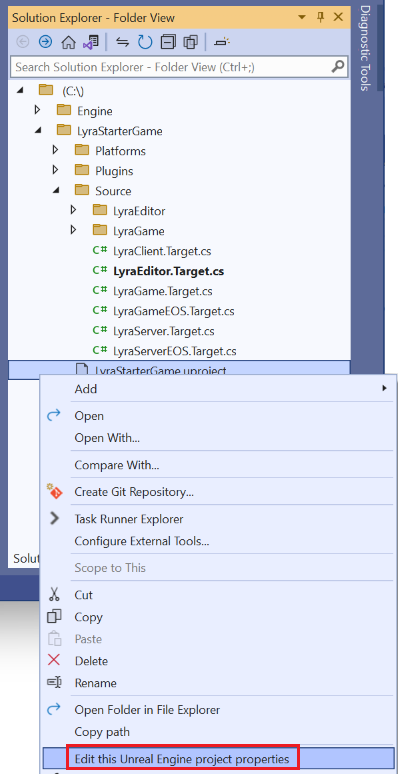The width and height of the screenshot is (398, 774).
Task: Click the C# icon beside LyraClient.Target.cs
Action: 100,250
